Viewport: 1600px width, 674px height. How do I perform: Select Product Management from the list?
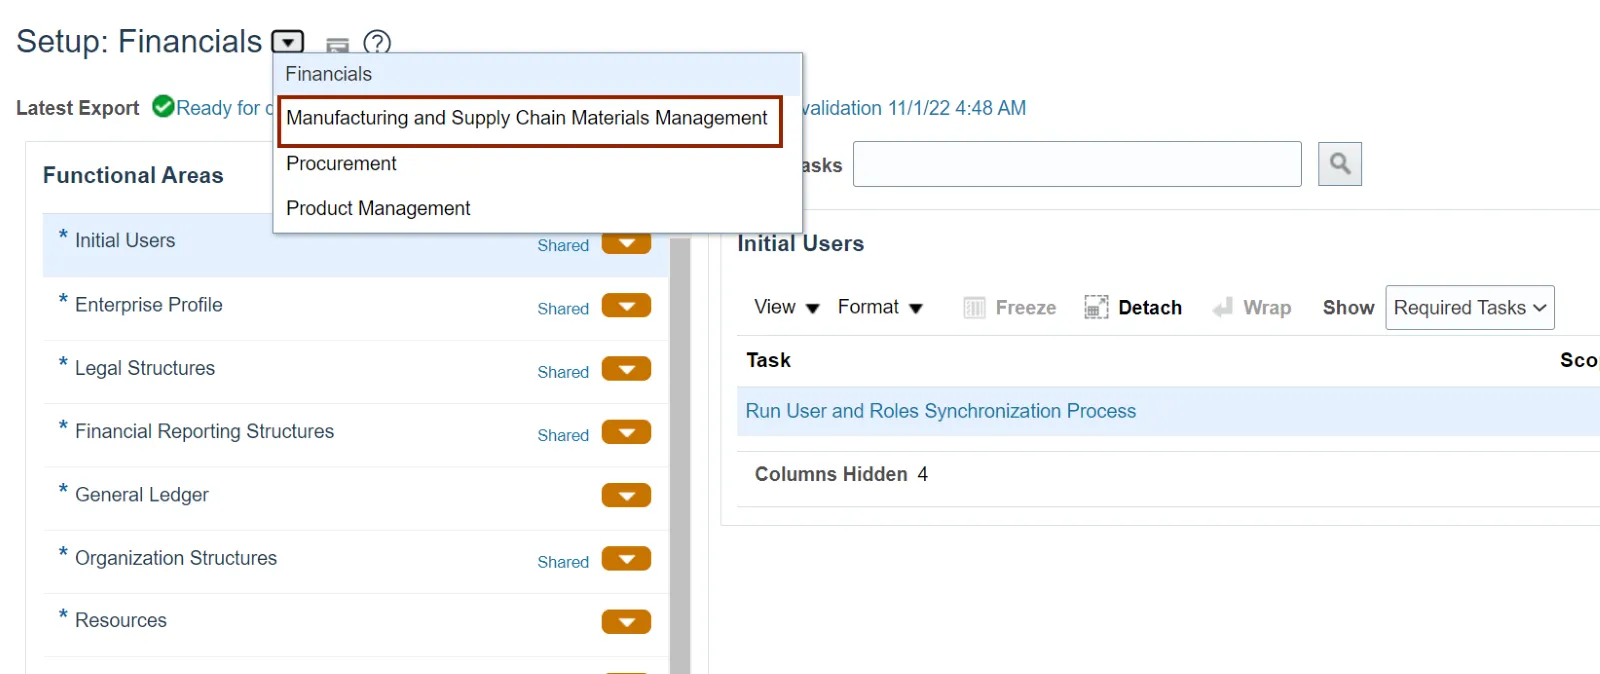coord(378,208)
